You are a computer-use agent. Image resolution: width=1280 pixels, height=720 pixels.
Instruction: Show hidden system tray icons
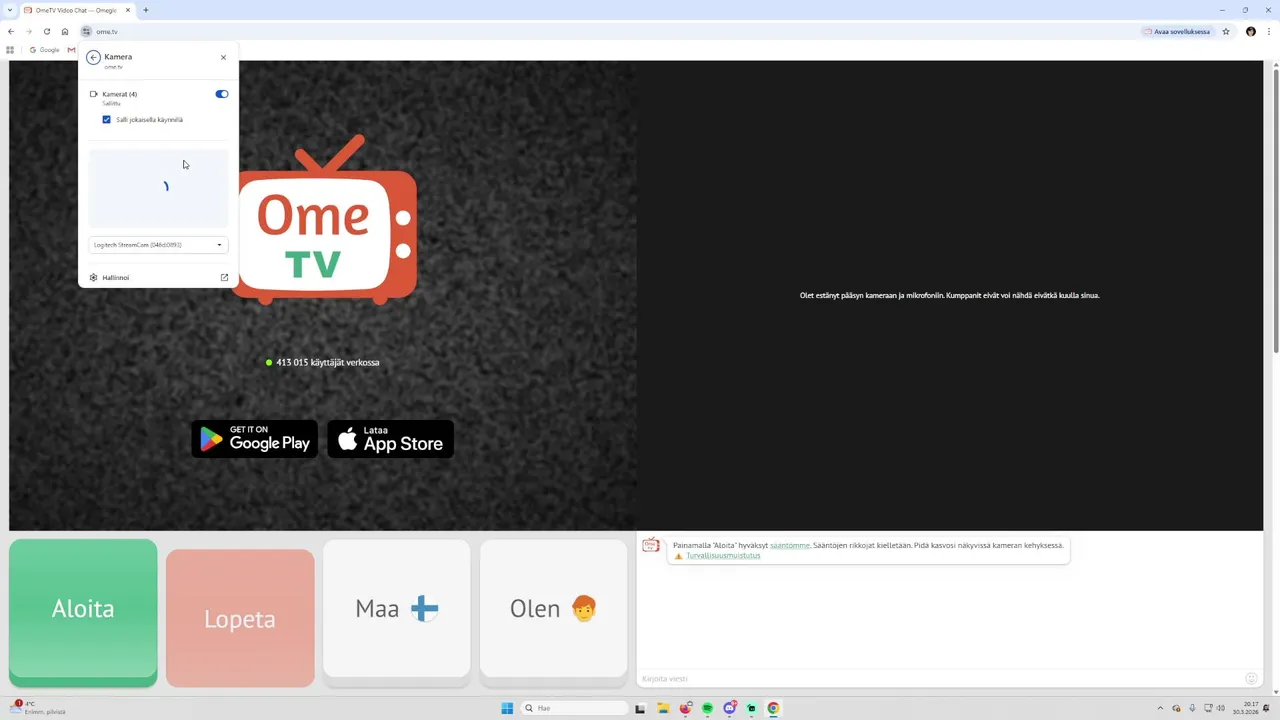[1160, 708]
